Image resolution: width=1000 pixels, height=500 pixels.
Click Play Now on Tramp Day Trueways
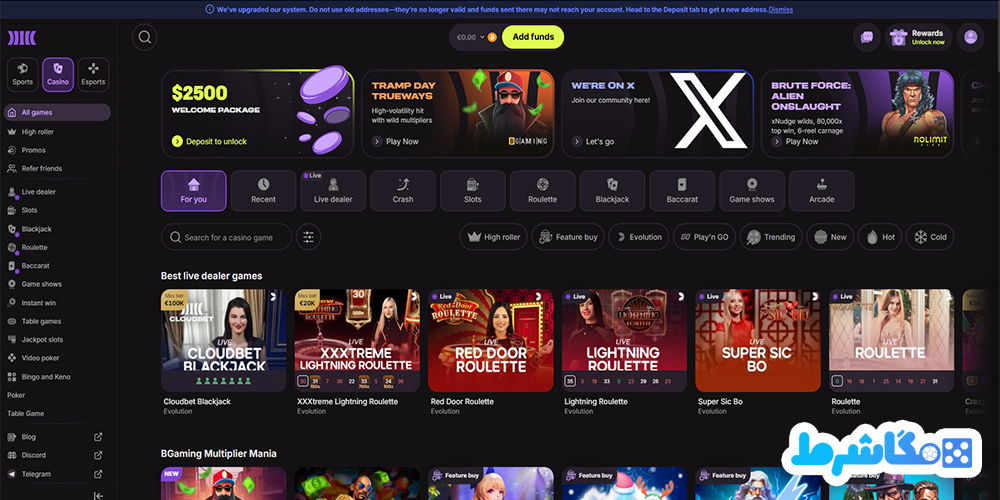tap(395, 142)
